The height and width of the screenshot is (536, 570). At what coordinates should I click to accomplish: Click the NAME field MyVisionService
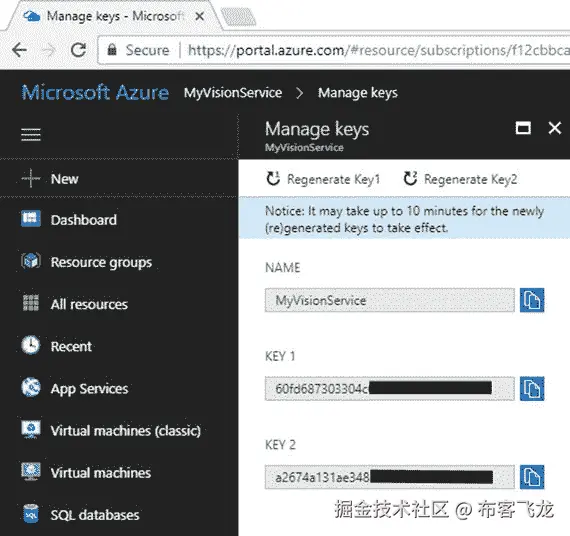tap(390, 300)
